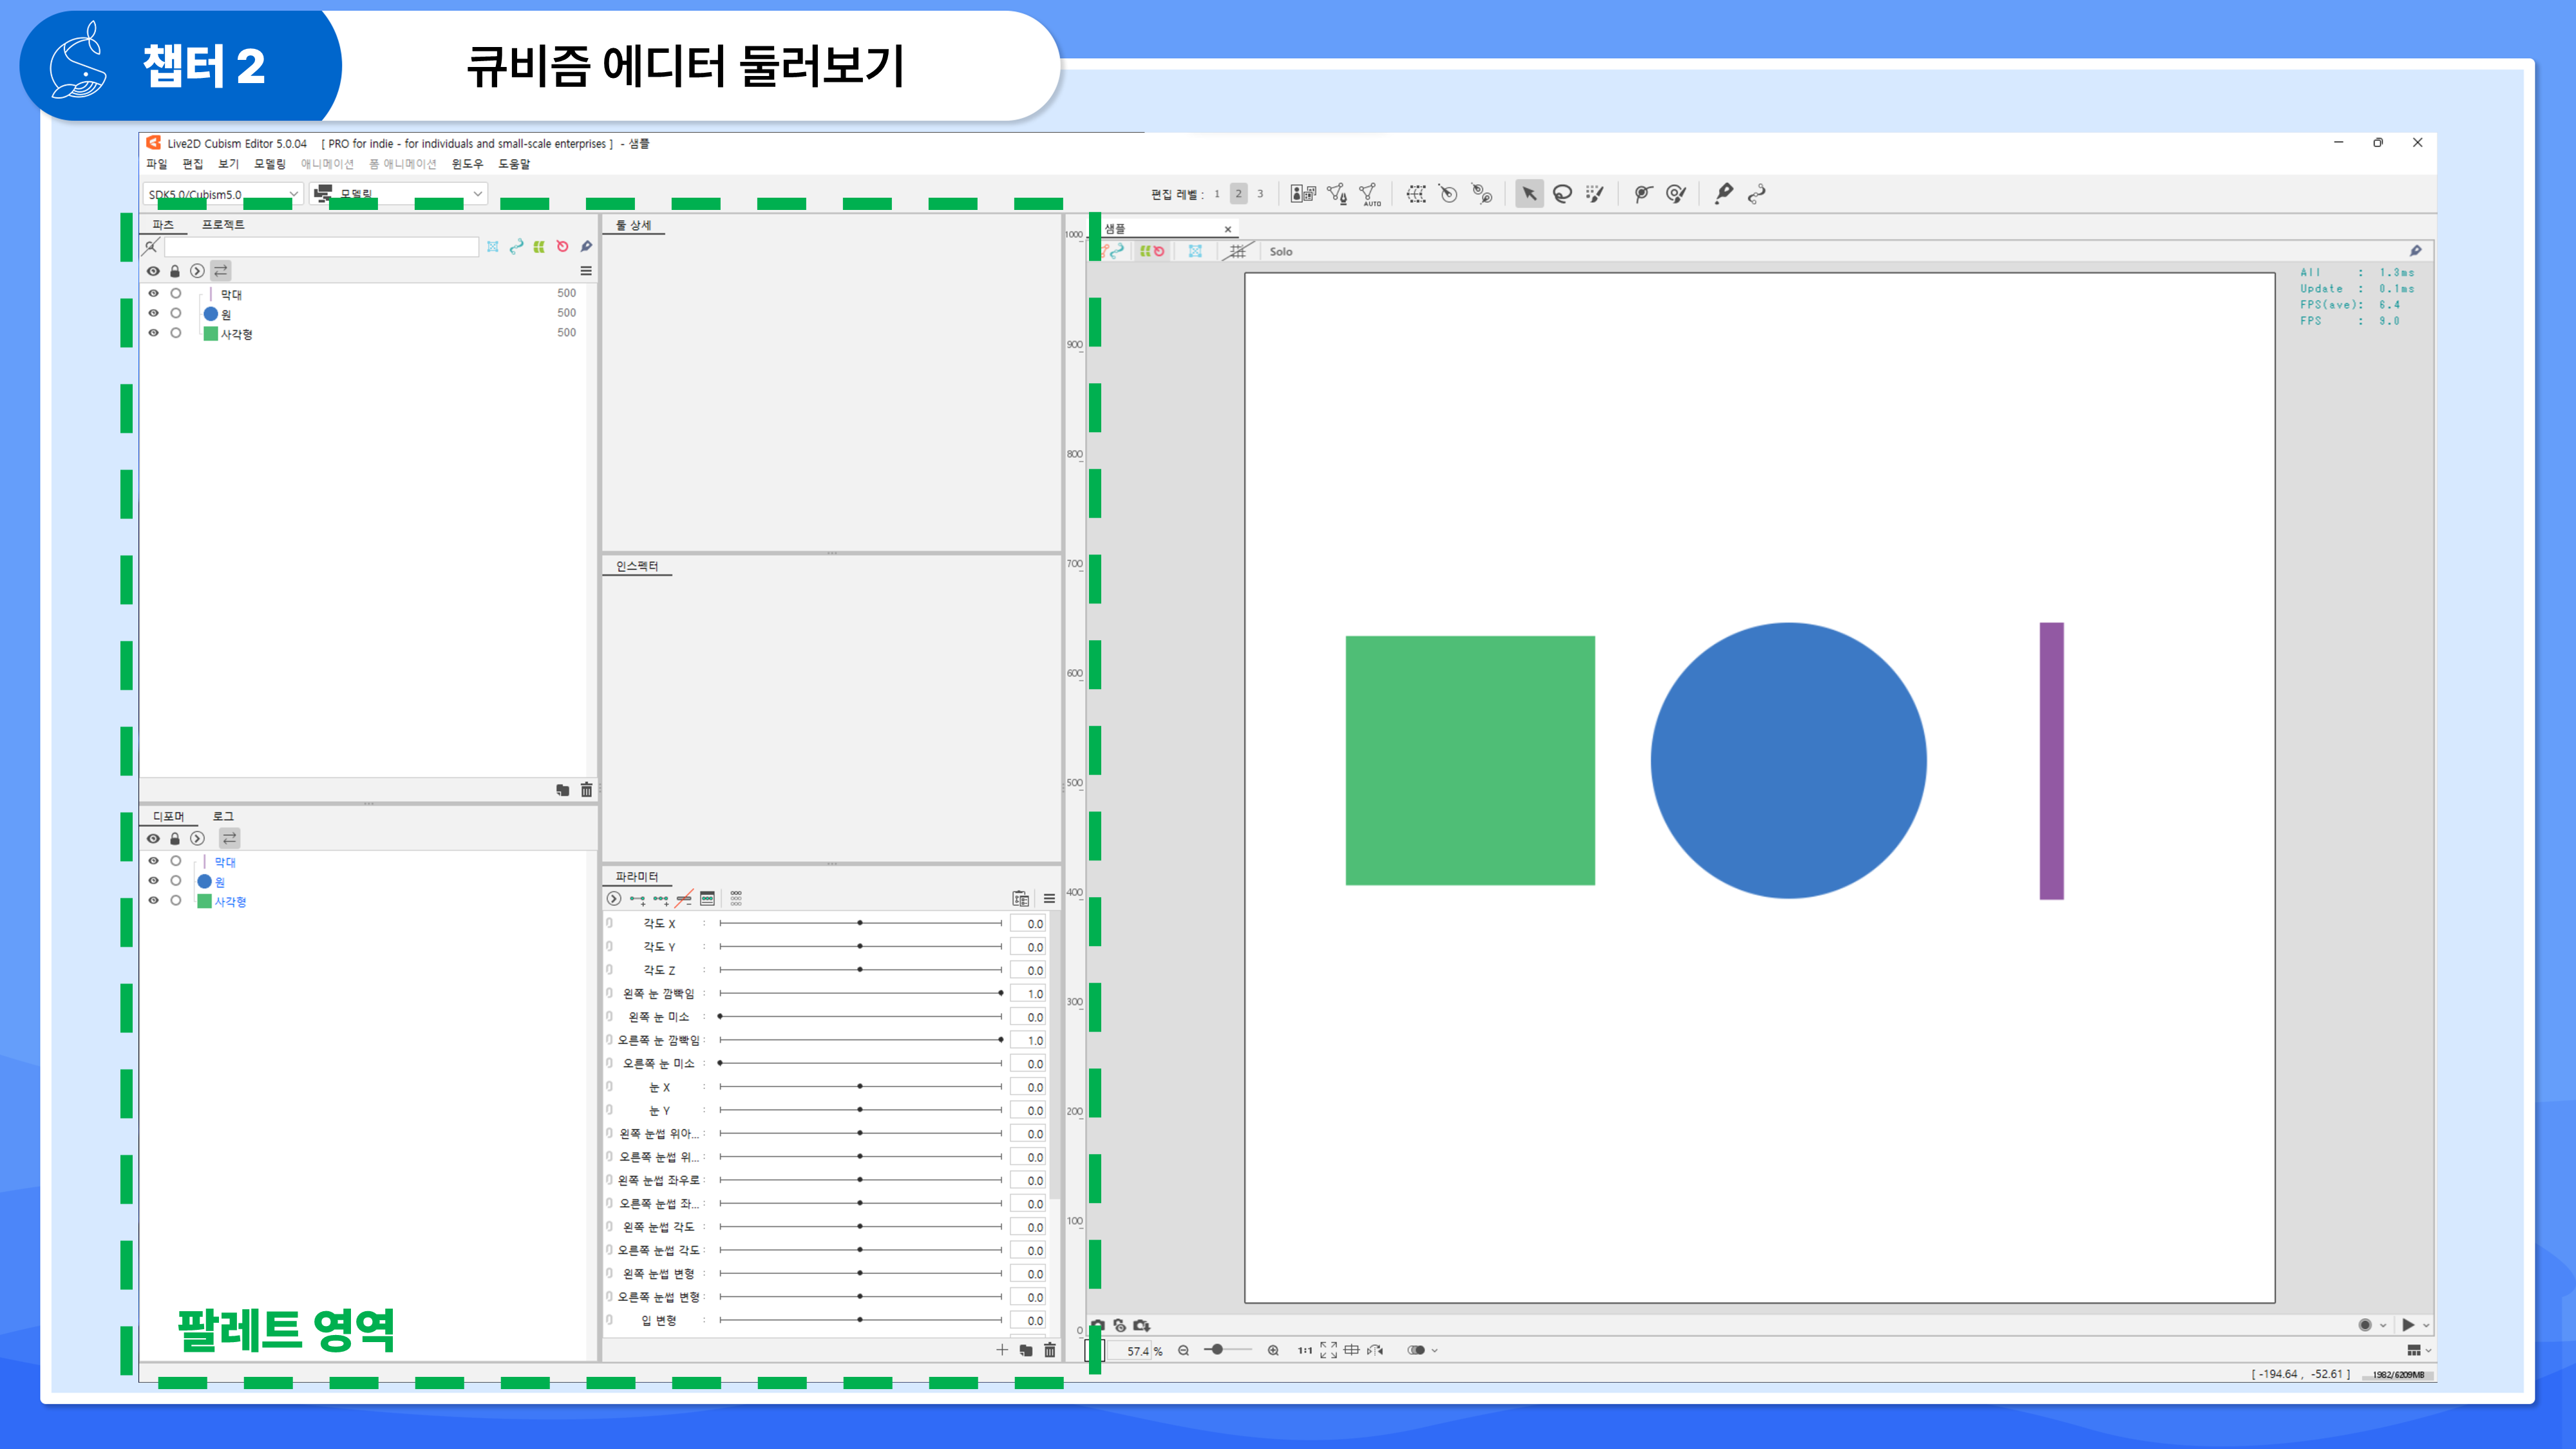Create a warp deformer from toolbar
The height and width of the screenshot is (1449, 2576).
pyautogui.click(x=1416, y=194)
